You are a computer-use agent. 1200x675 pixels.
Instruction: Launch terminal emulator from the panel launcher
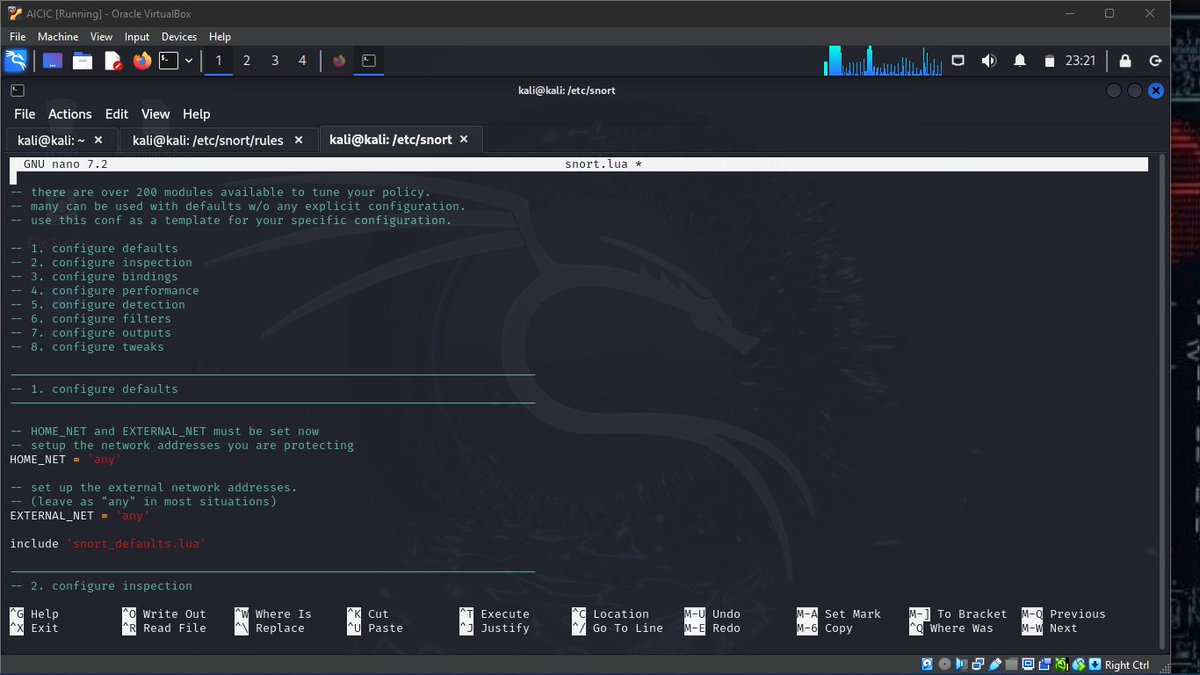[169, 61]
